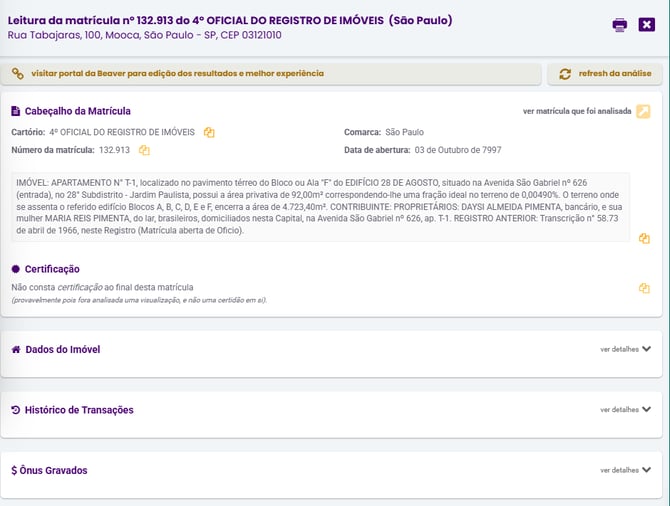Viewport: 670px width, 506px height.
Task: Expand Histórico de Transações details chevron
Action: click(x=646, y=409)
